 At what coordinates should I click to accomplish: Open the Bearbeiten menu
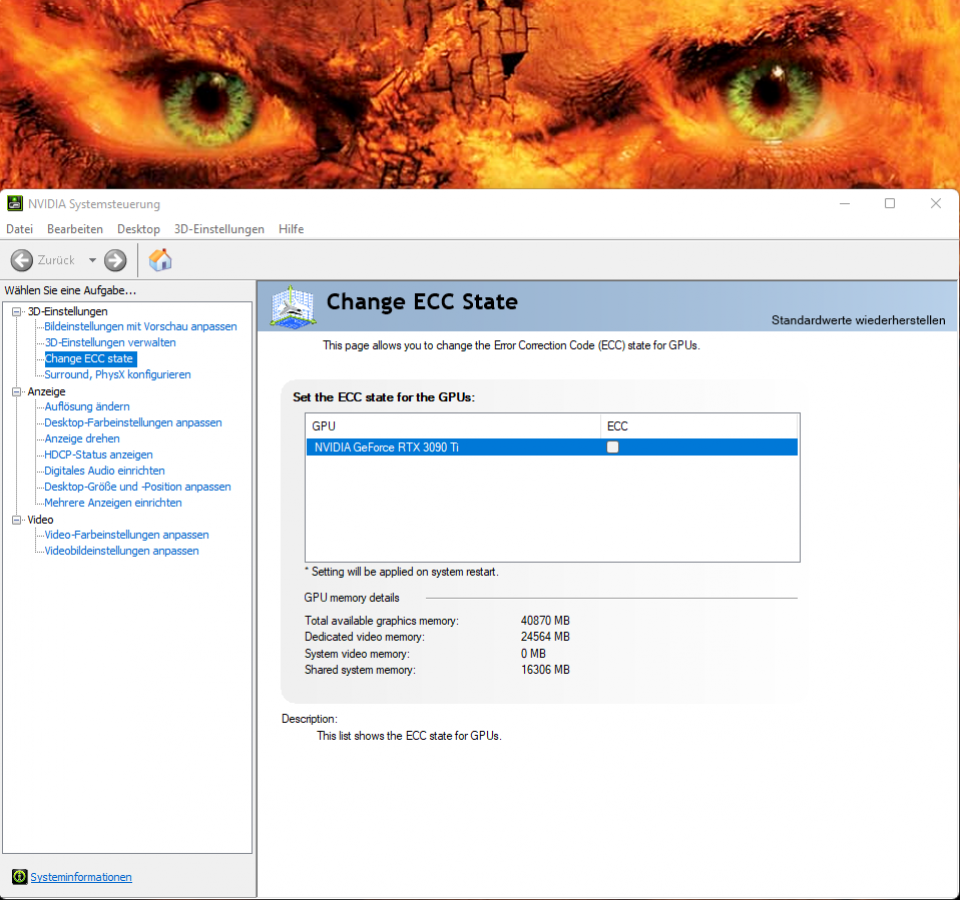75,229
